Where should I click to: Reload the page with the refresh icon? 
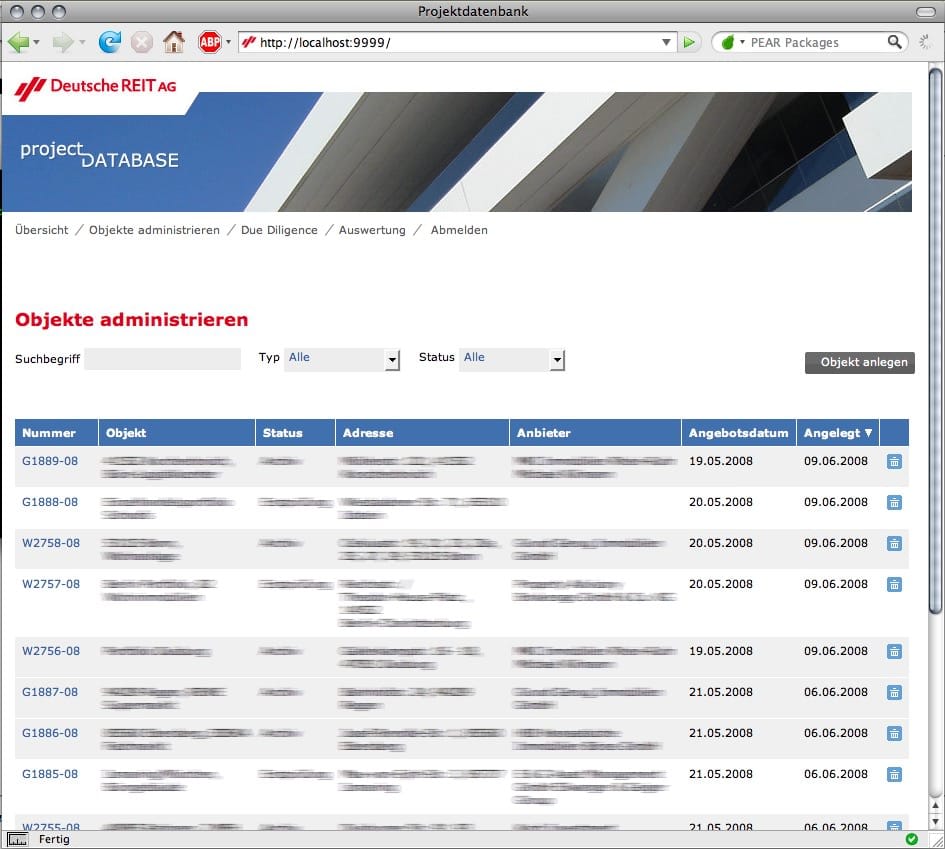pyautogui.click(x=110, y=42)
